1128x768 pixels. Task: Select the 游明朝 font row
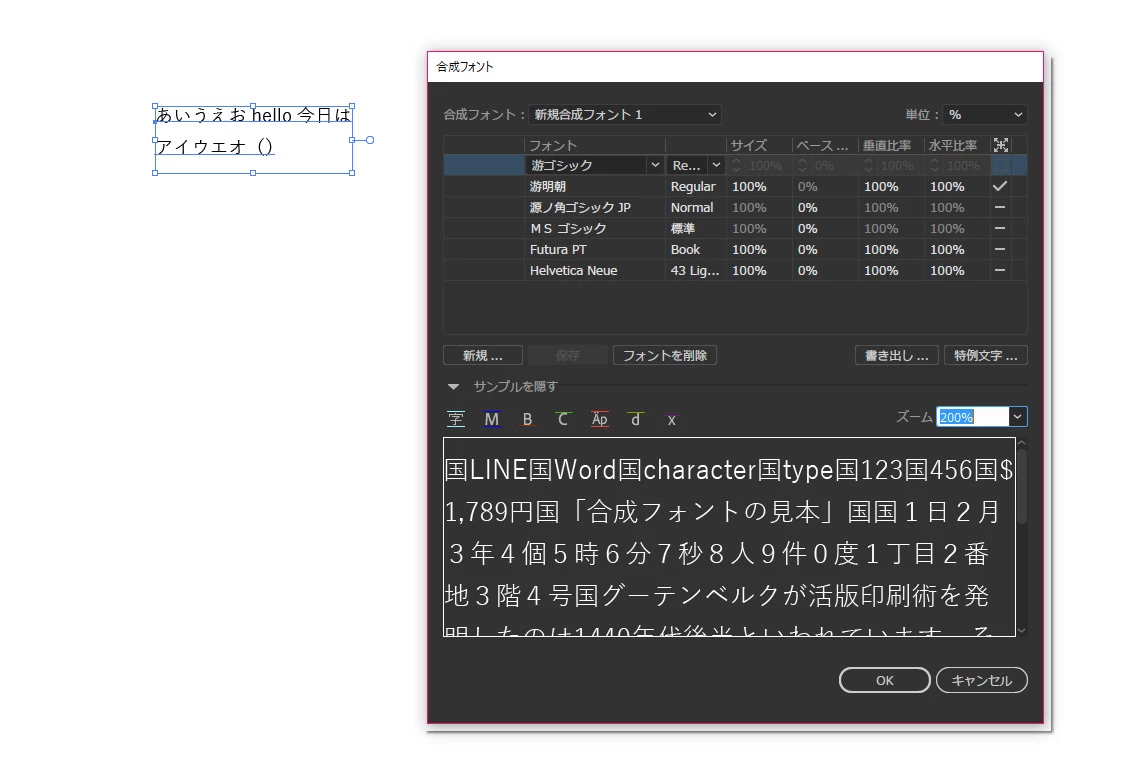pyautogui.click(x=734, y=186)
